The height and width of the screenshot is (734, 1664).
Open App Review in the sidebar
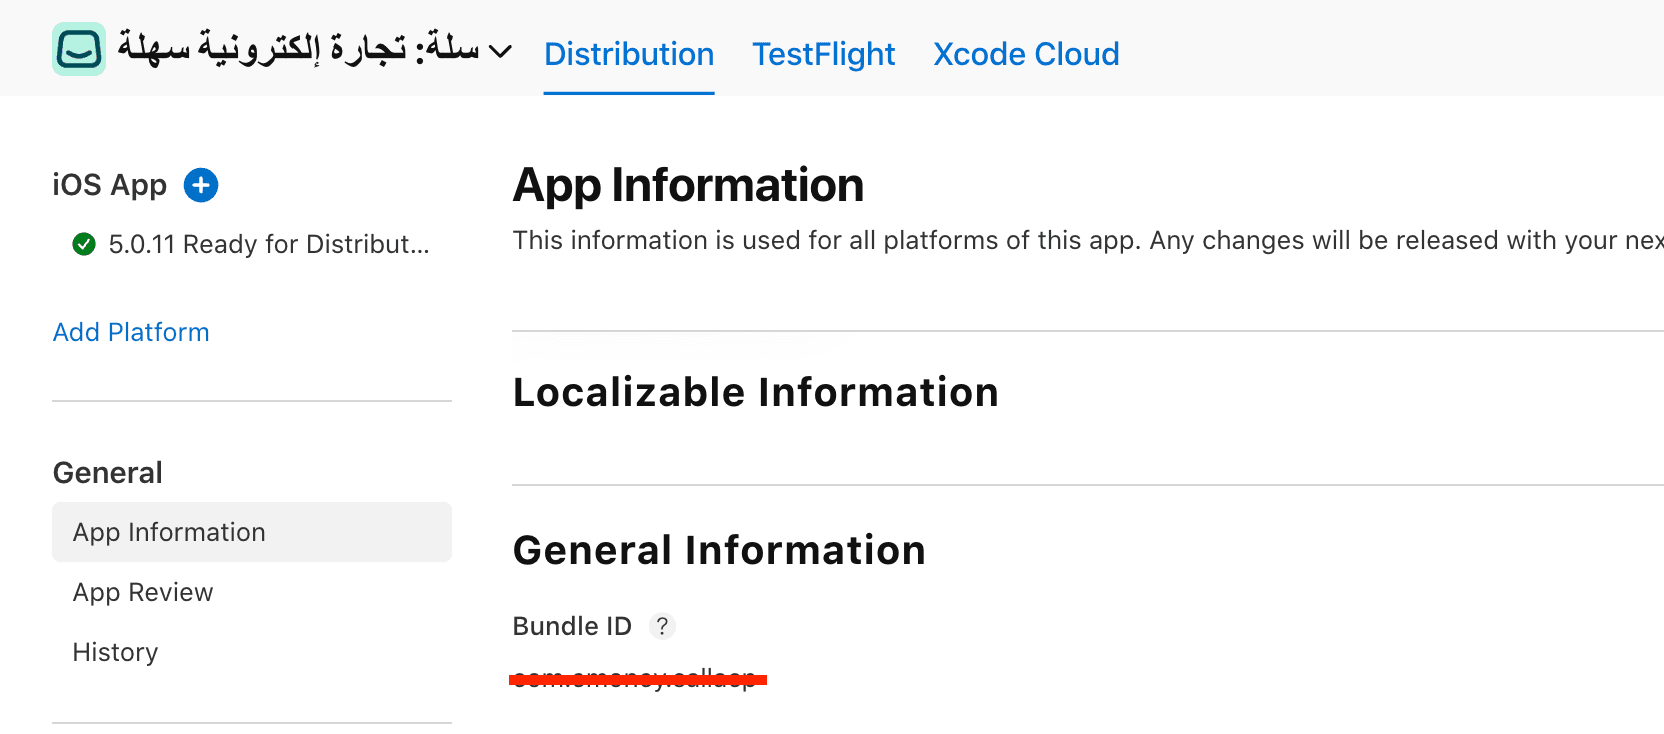tap(143, 592)
